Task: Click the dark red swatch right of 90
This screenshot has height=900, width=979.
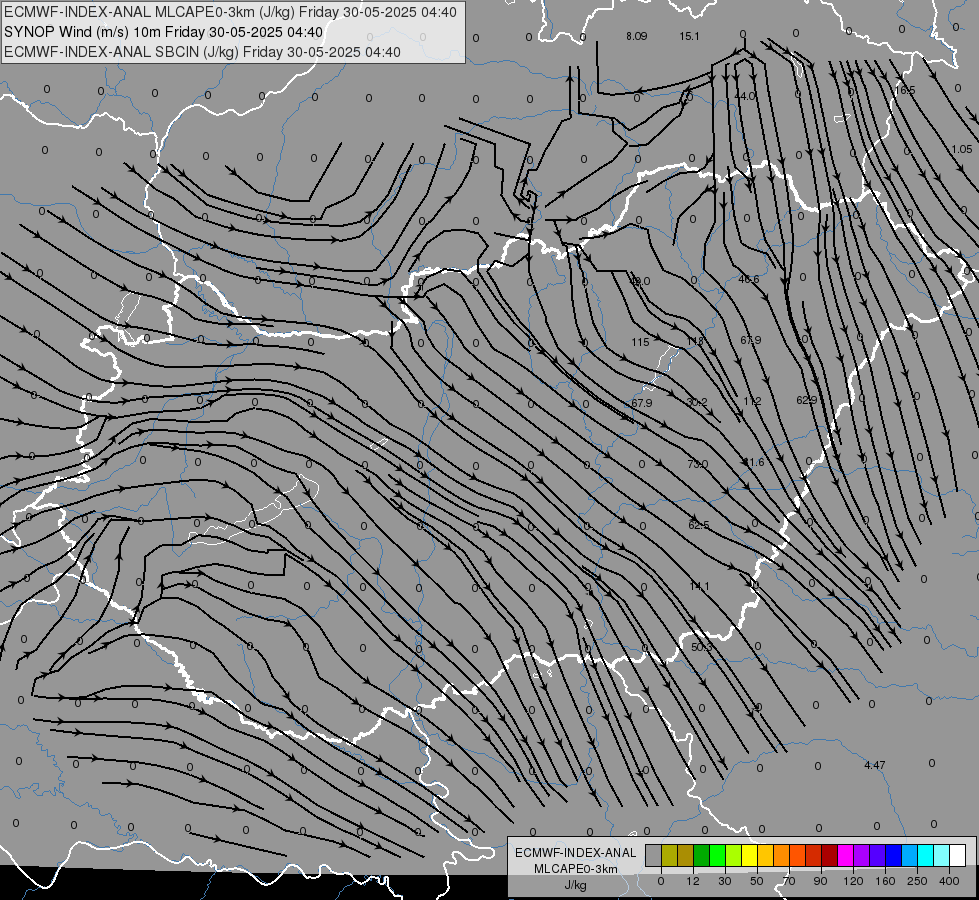Action: point(830,855)
